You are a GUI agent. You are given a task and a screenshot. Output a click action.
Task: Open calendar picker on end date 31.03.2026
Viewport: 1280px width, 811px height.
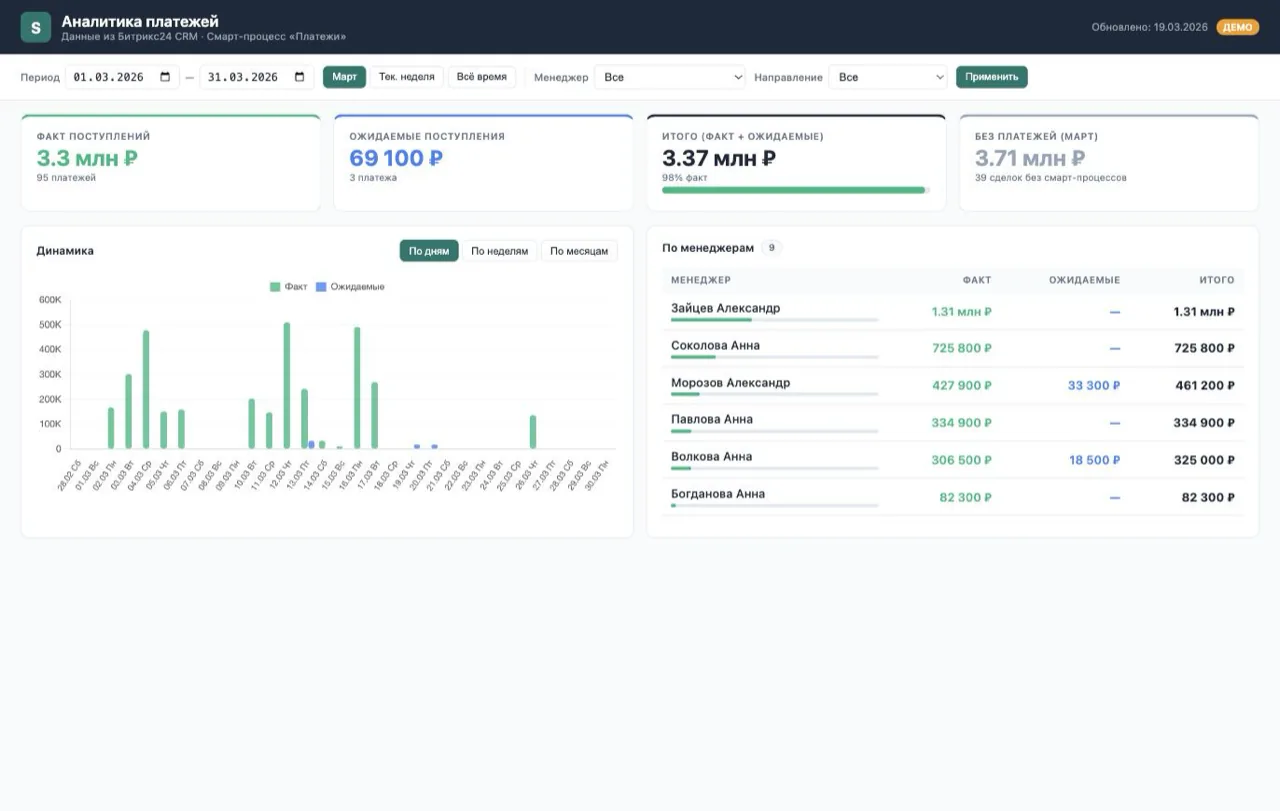pos(300,77)
